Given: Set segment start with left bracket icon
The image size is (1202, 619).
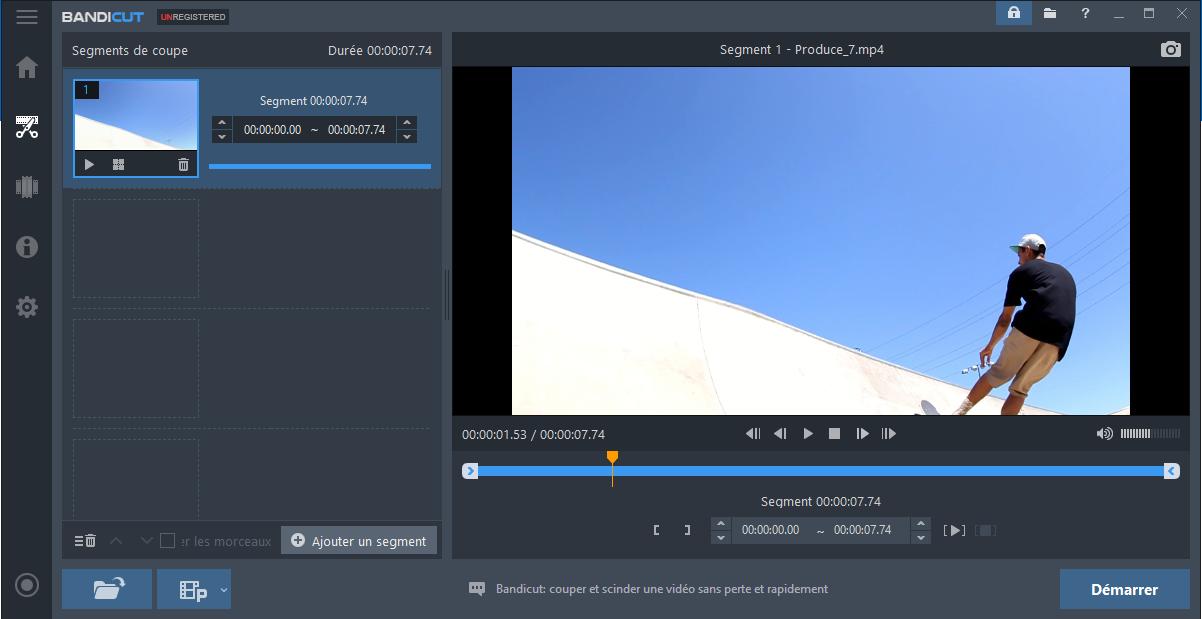Looking at the screenshot, I should pyautogui.click(x=656, y=530).
